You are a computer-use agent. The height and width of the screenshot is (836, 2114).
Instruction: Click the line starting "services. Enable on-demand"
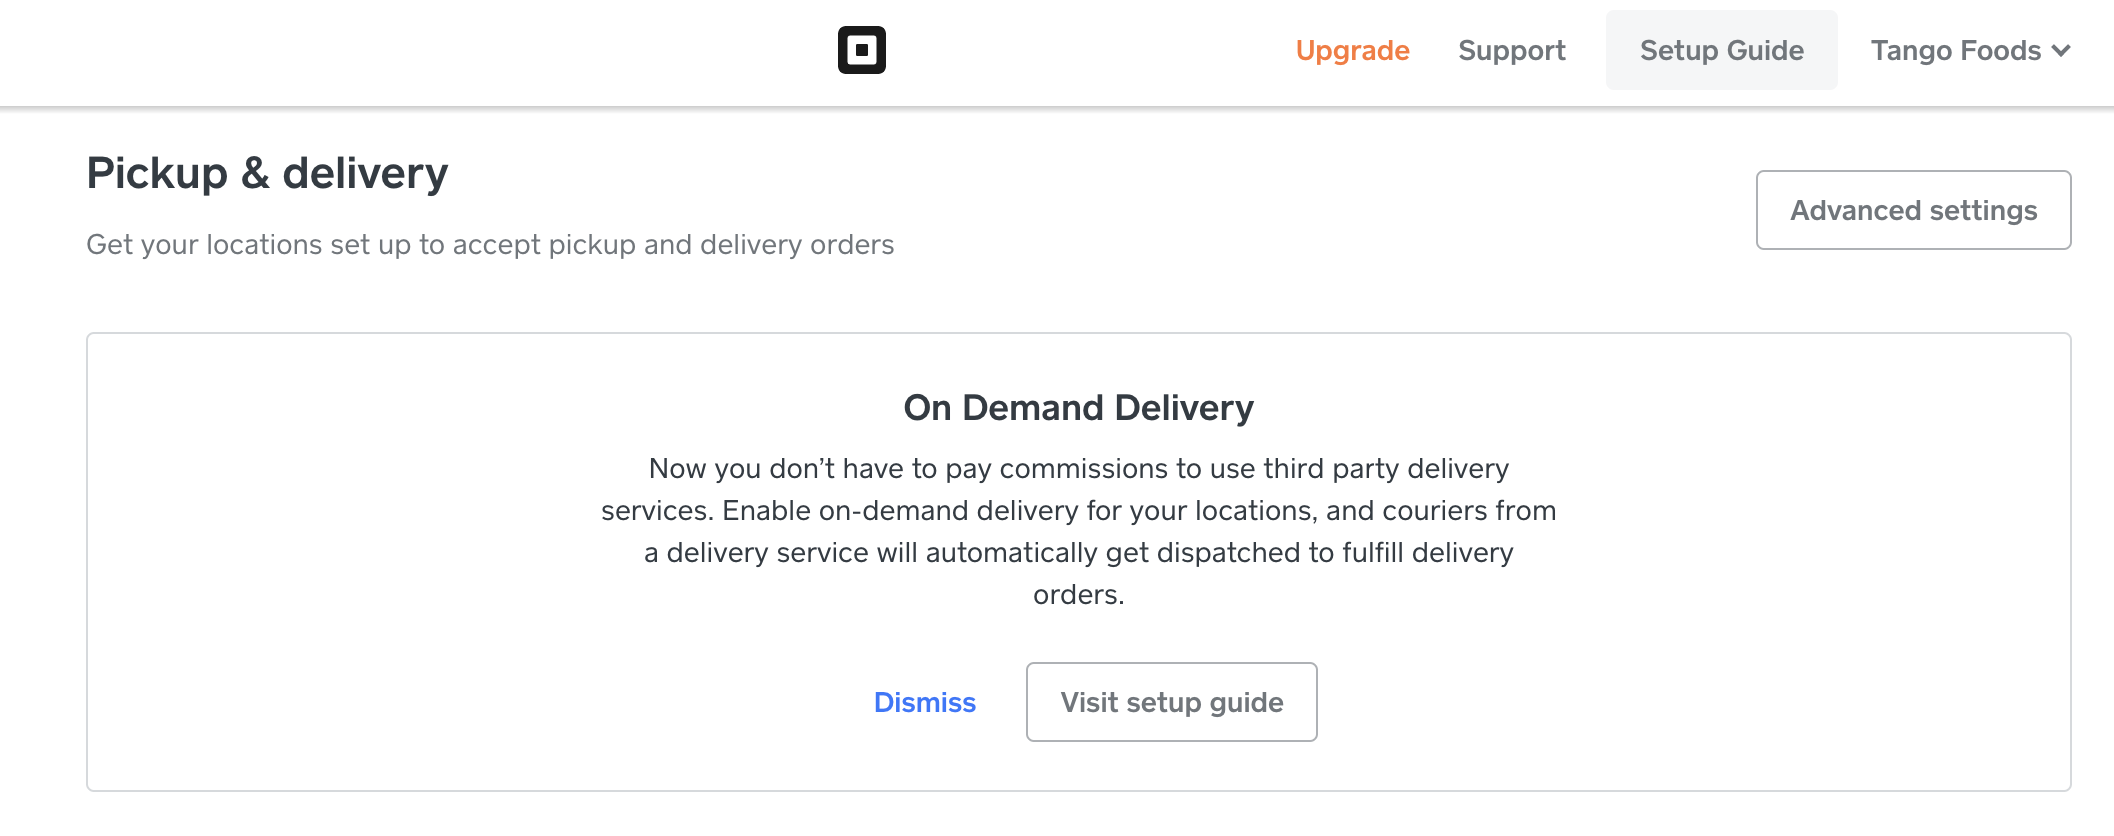coord(1078,511)
